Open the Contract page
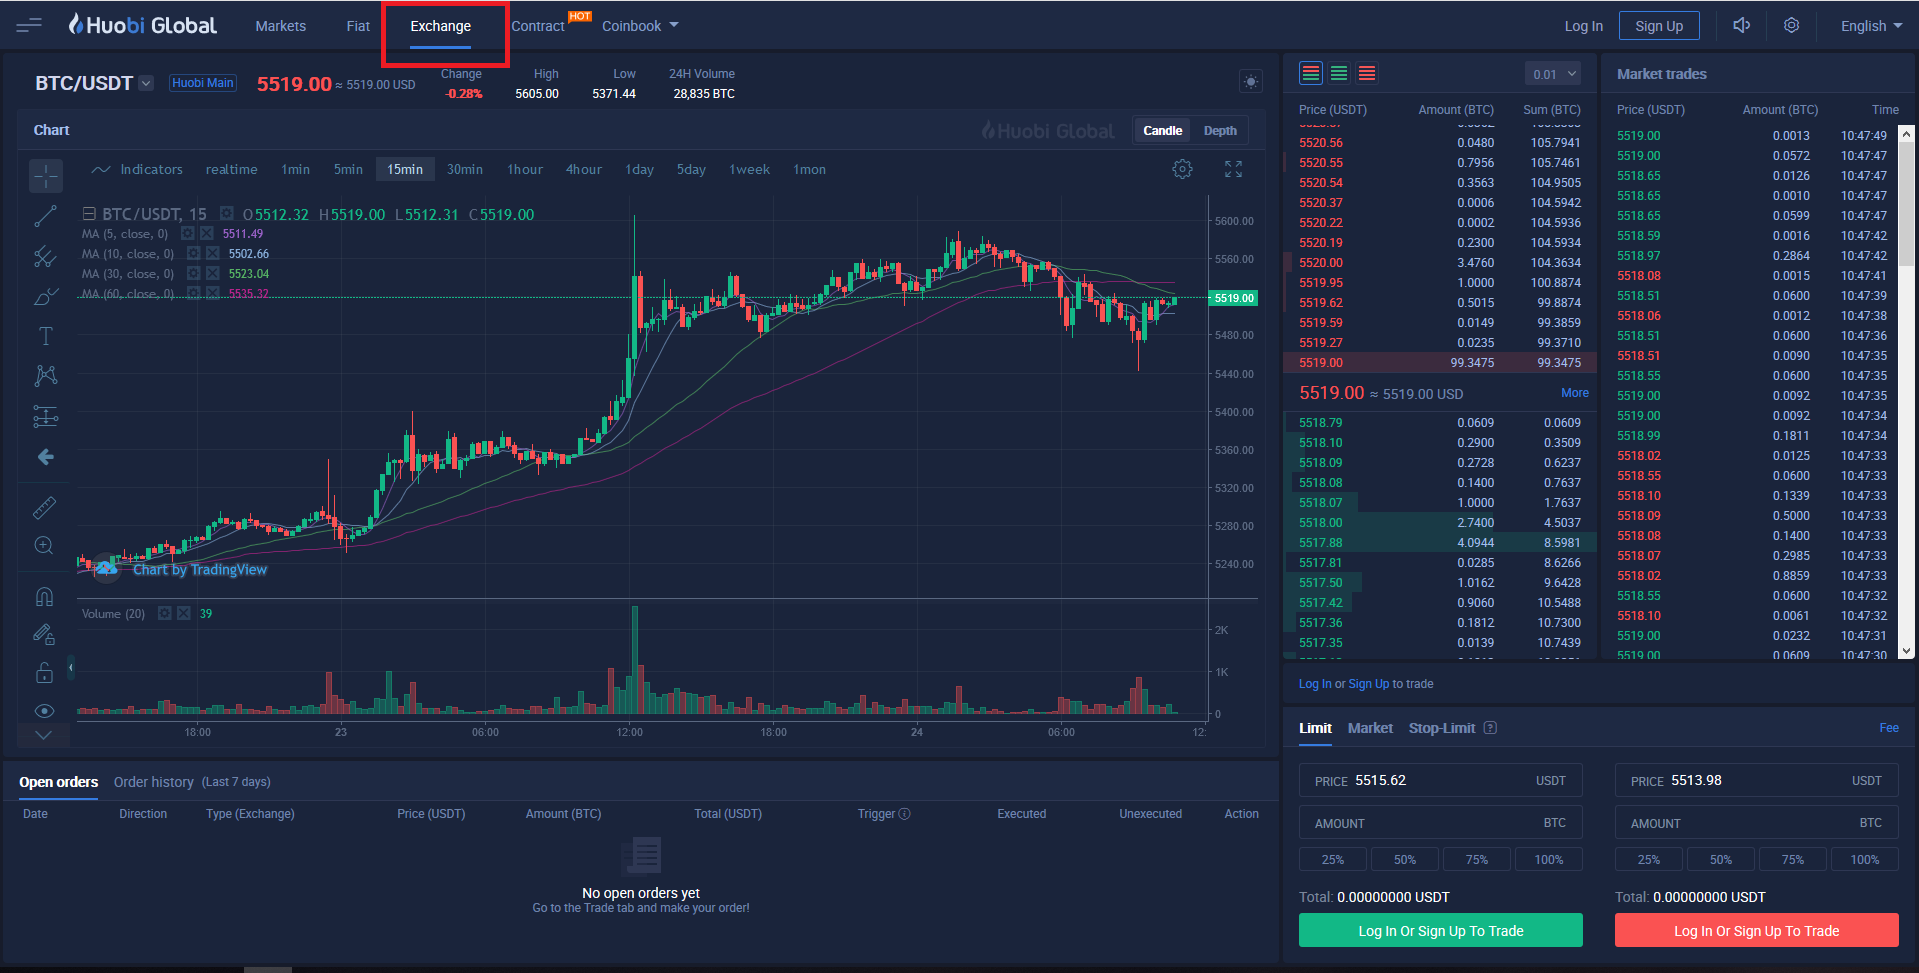 pos(538,26)
